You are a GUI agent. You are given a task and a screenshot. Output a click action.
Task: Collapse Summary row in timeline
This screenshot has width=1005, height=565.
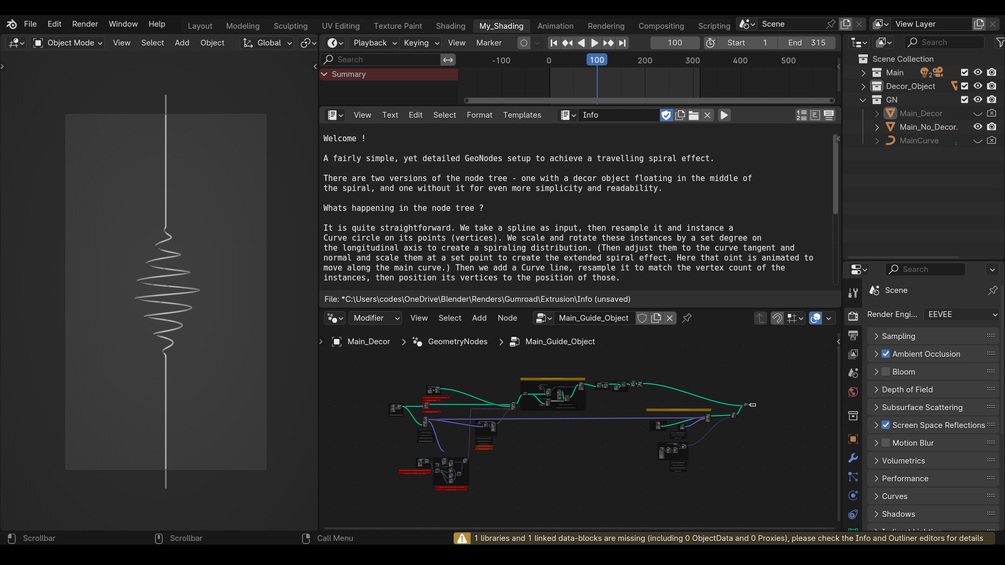click(x=325, y=74)
